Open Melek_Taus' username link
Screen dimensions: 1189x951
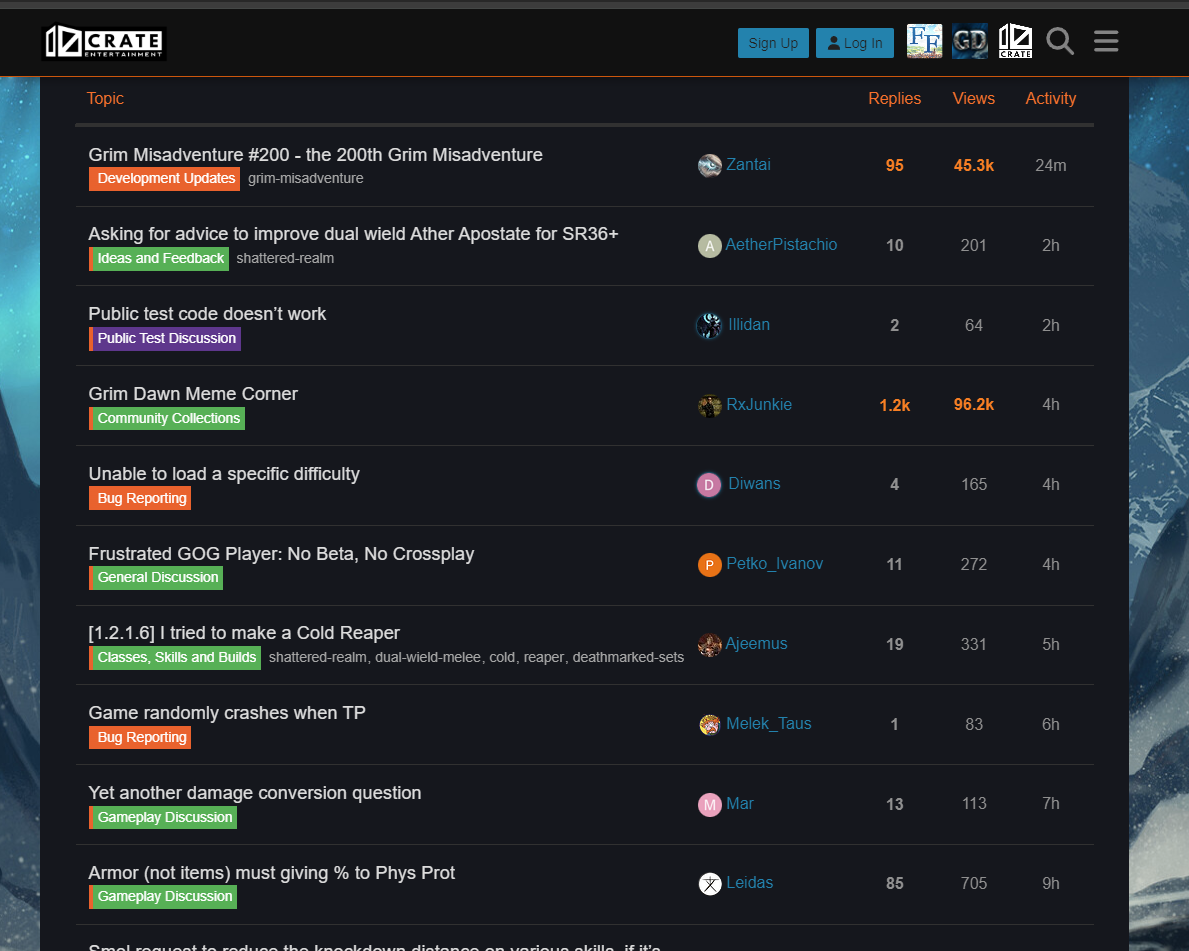pos(768,724)
